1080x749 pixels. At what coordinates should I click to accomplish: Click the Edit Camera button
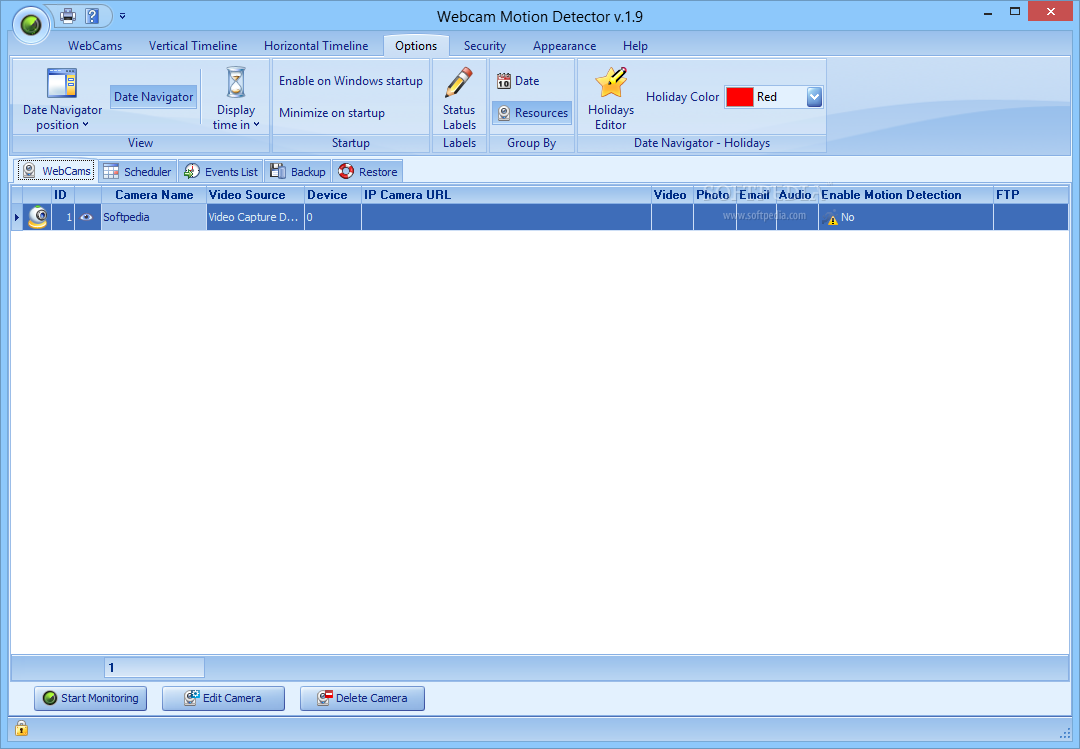click(x=223, y=698)
